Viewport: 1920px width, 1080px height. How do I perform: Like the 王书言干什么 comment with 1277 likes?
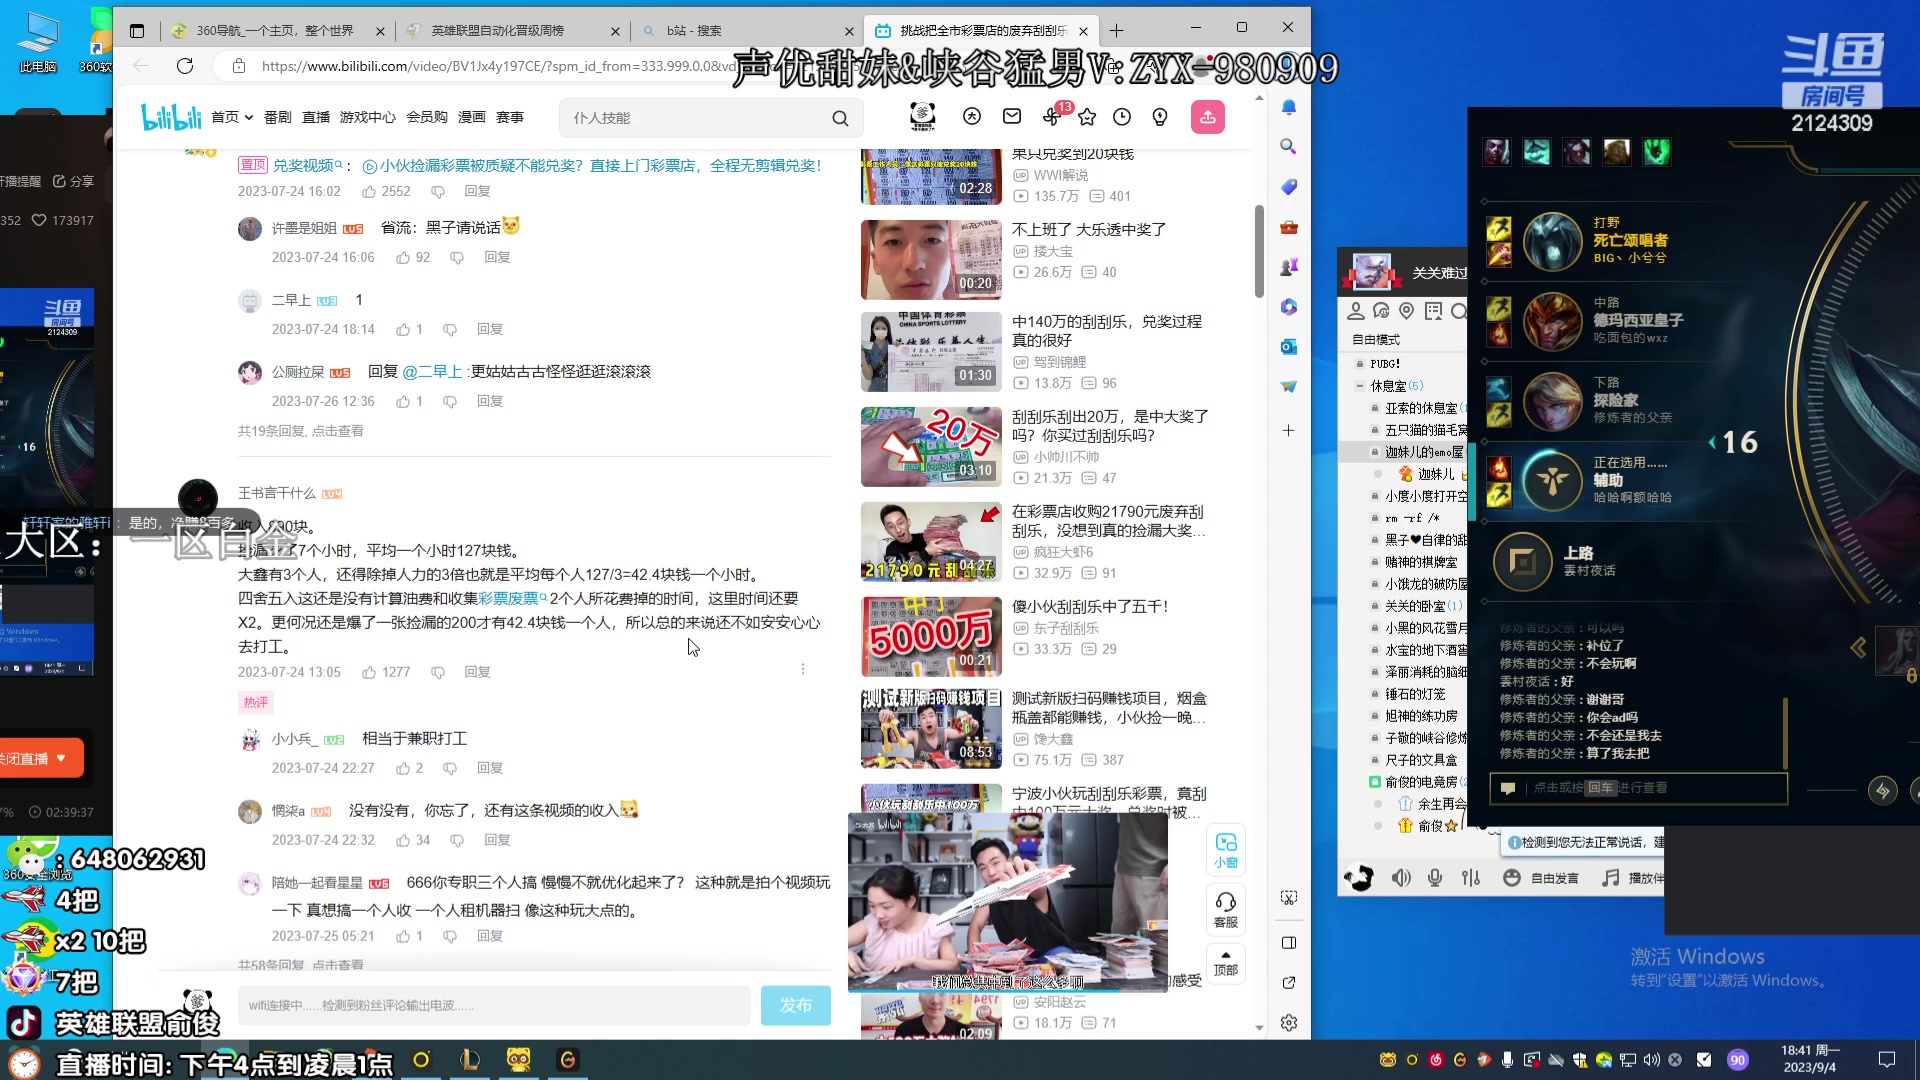370,672
